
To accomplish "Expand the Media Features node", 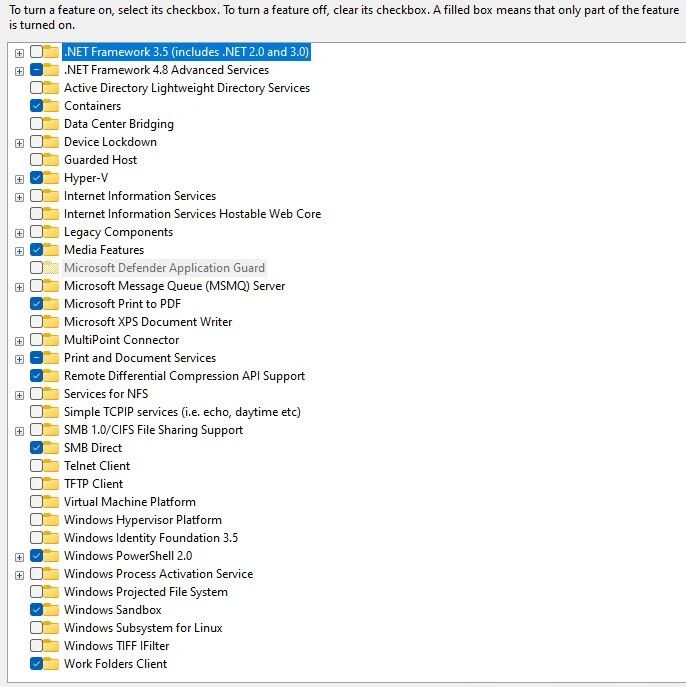I will click(19, 251).
